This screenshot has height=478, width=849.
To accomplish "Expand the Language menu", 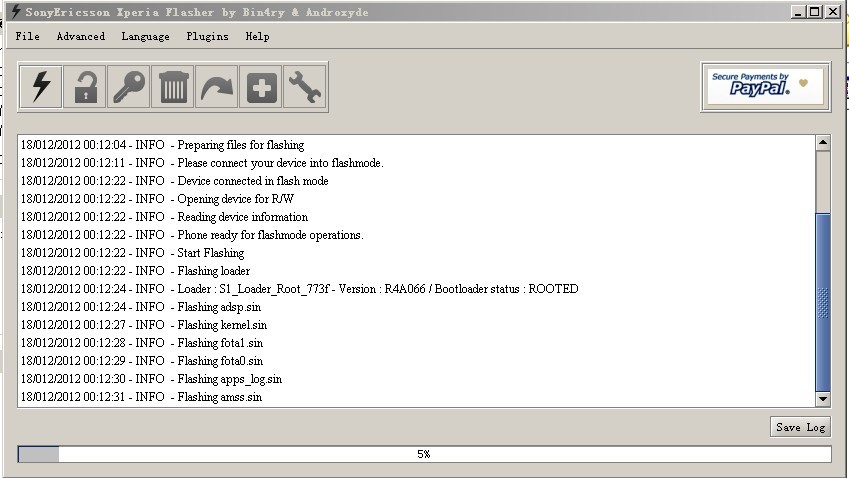I will (145, 36).
